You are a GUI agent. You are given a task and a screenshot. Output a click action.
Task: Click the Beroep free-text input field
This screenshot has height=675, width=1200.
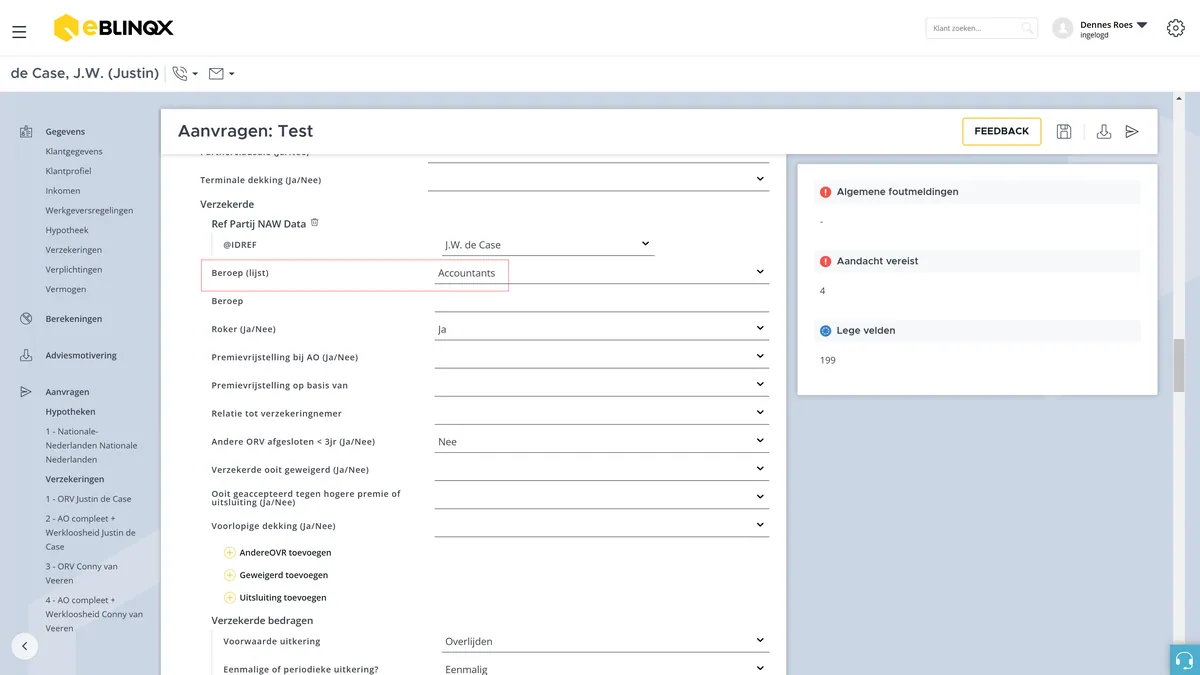point(601,301)
